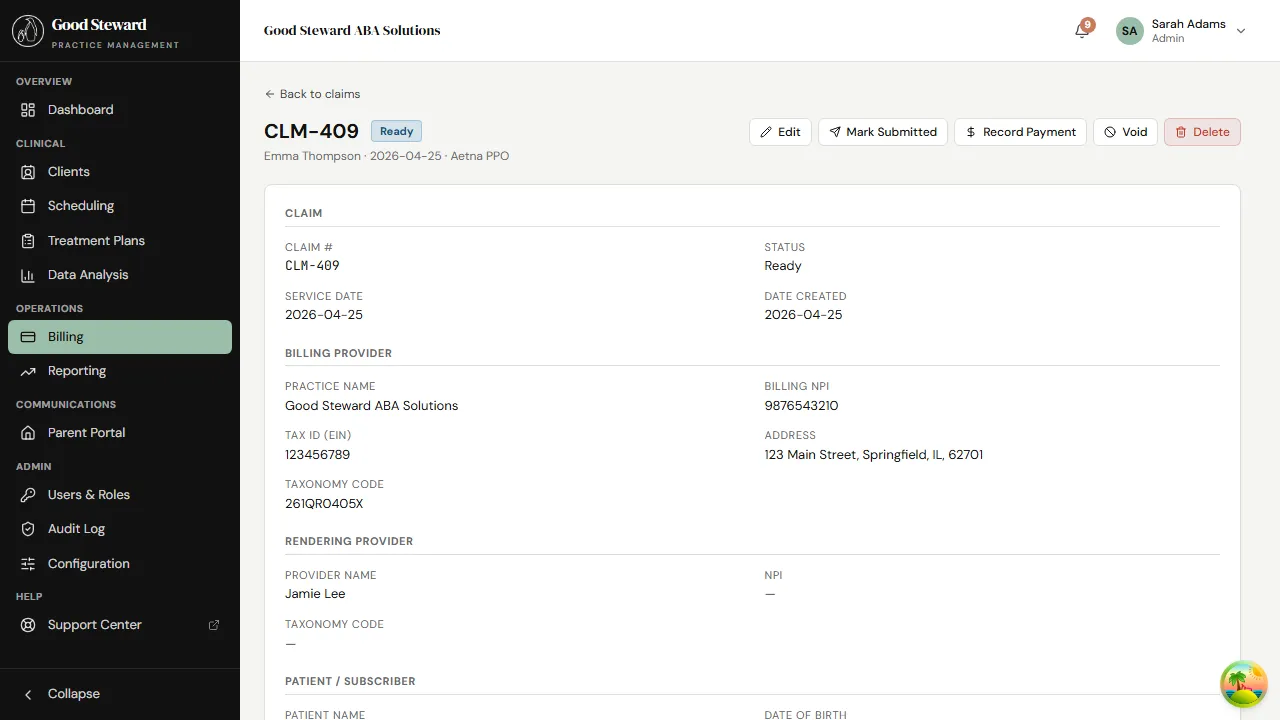The image size is (1280, 720).
Task: Return using the Back to claims link
Action: (312, 94)
